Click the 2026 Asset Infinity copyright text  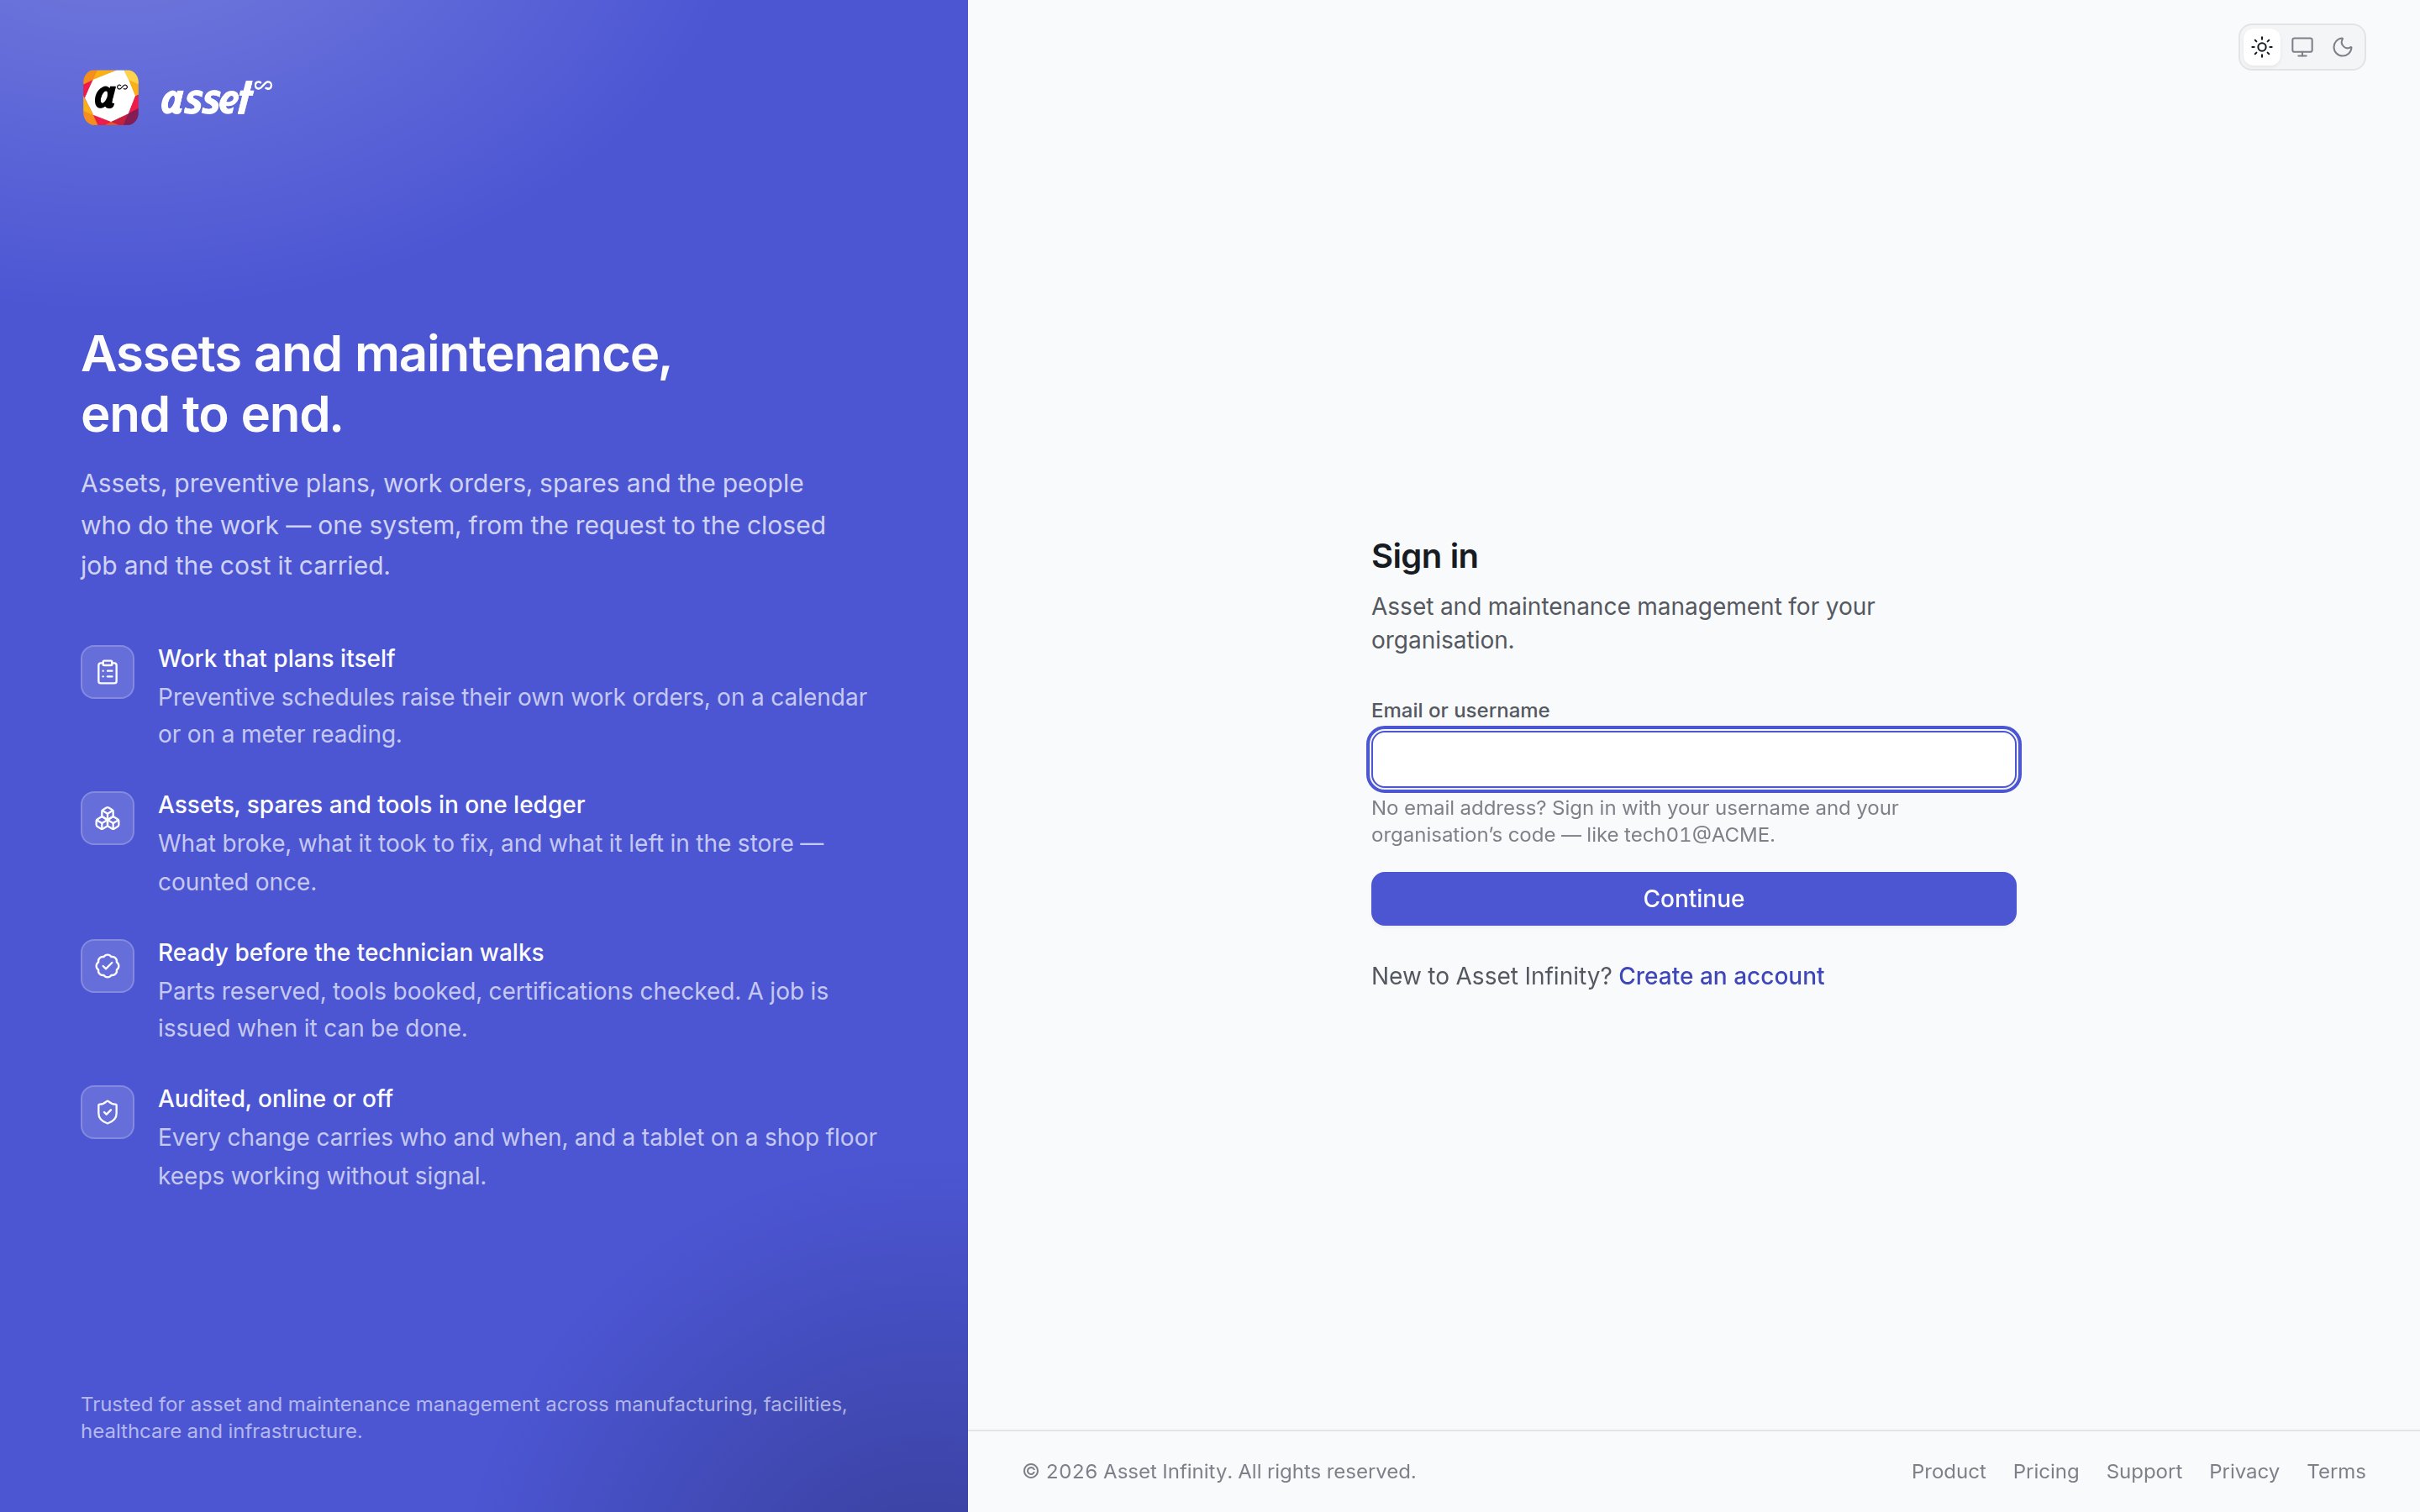(1219, 1471)
